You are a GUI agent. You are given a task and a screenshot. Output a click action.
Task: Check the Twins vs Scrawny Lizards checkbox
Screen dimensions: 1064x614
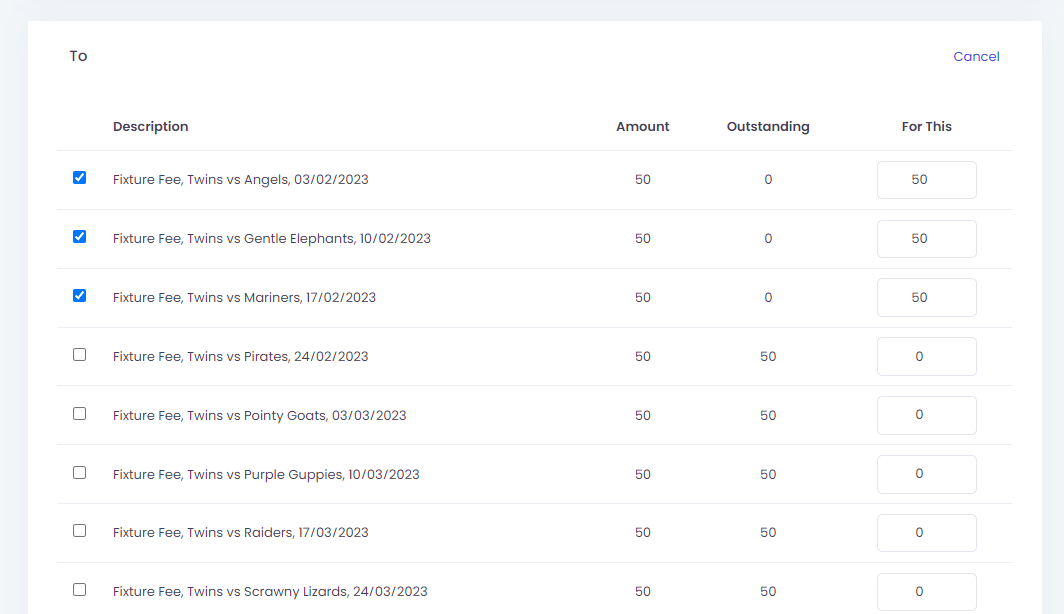point(79,590)
